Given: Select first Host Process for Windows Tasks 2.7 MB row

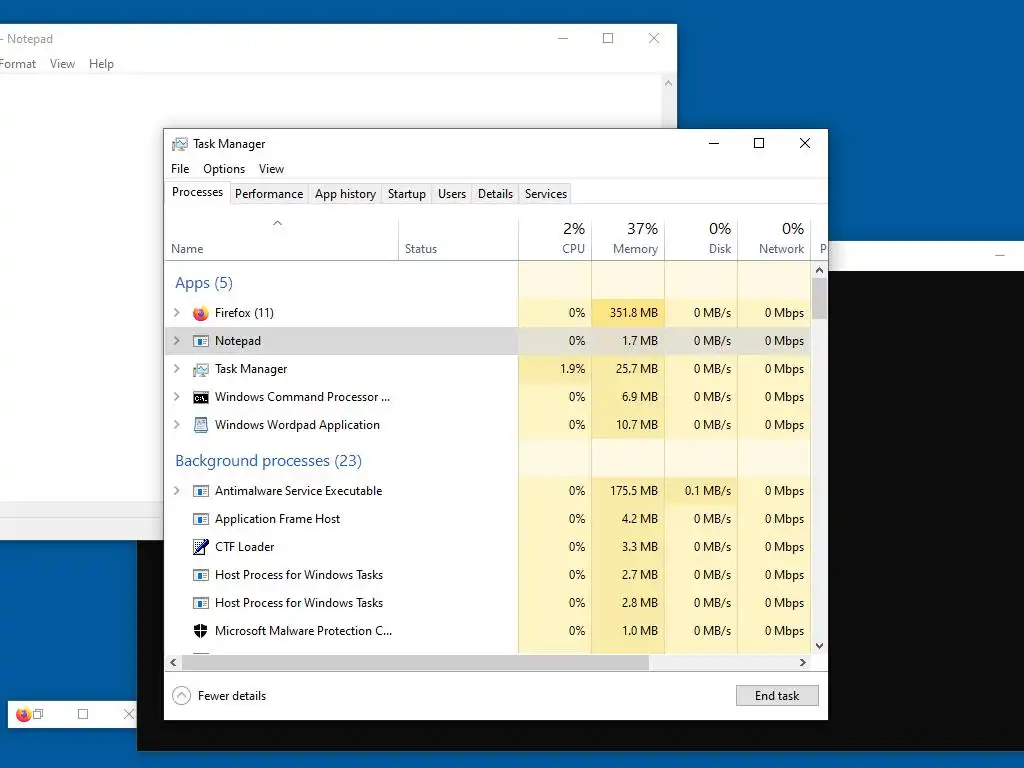Looking at the screenshot, I should 487,575.
